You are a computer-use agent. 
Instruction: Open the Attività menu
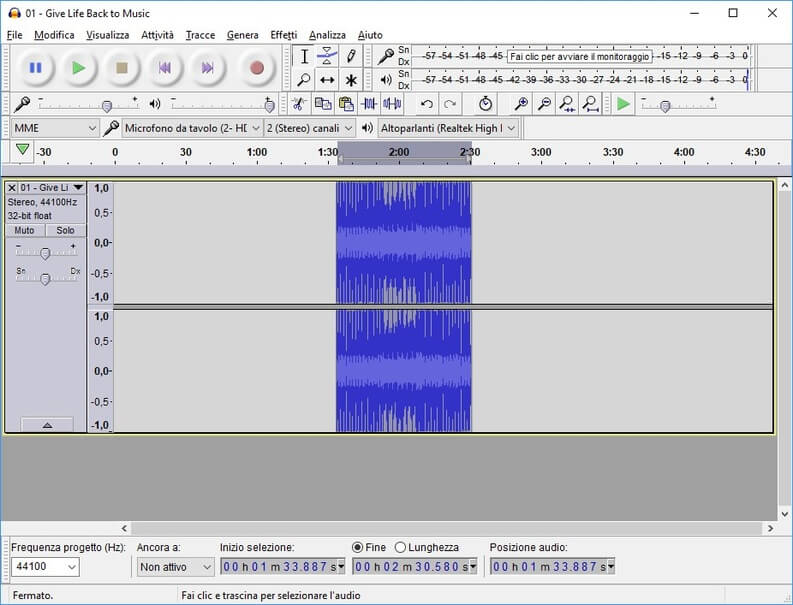pyautogui.click(x=157, y=35)
